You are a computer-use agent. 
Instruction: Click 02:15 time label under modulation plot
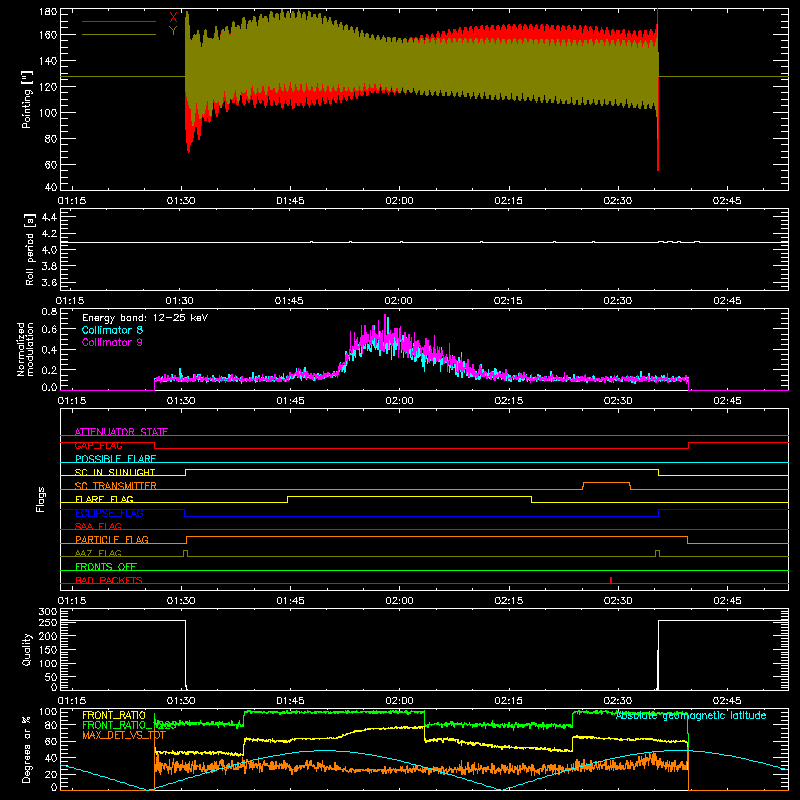pos(508,401)
